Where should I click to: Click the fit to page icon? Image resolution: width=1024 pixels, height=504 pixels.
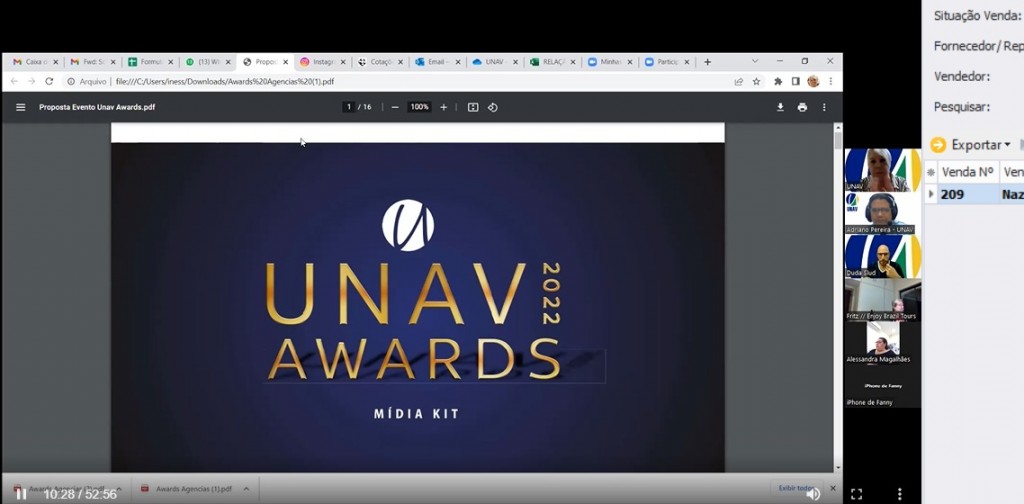473,107
